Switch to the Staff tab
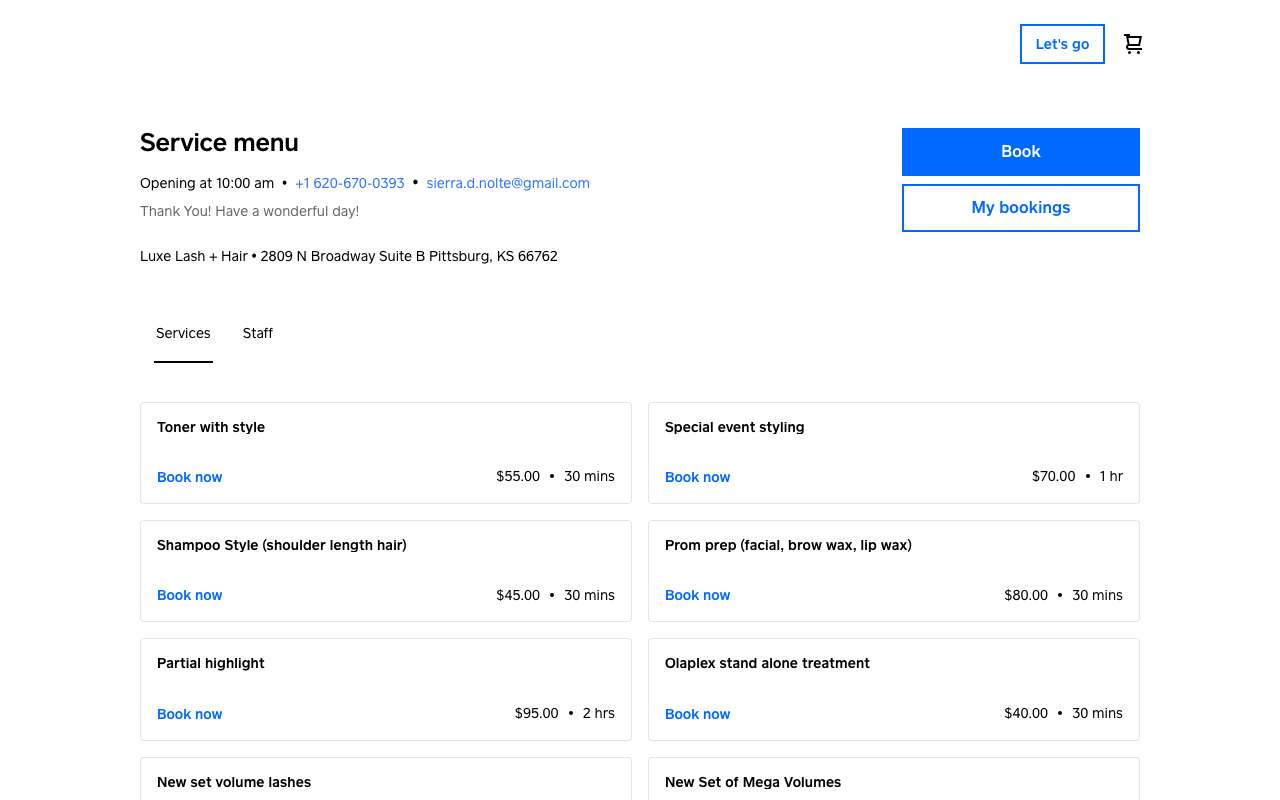Viewport: 1280px width, 800px height. pos(258,333)
